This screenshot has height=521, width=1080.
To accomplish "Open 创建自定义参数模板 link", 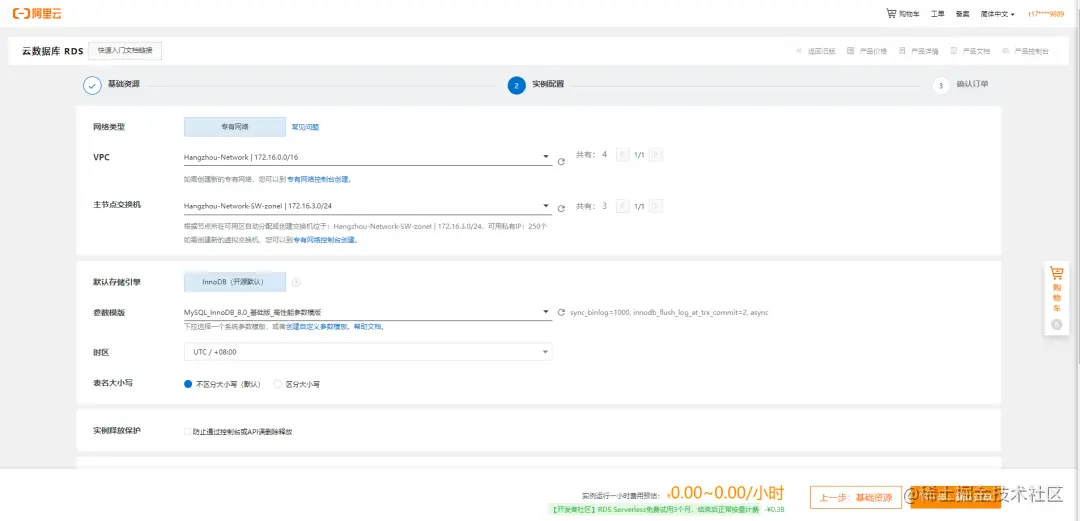I will pyautogui.click(x=317, y=327).
